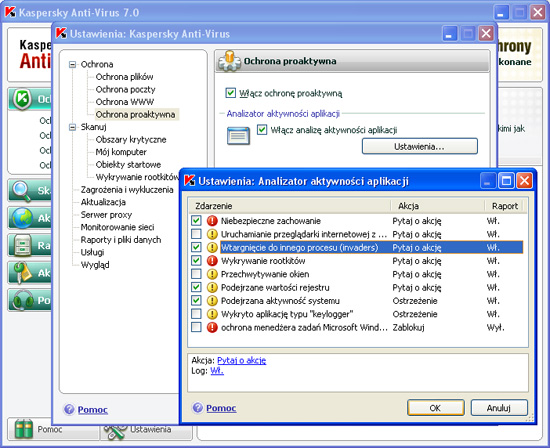Open Pomoc link in Ustawienia window
This screenshot has width=550, height=448.
pyautogui.click(x=93, y=409)
